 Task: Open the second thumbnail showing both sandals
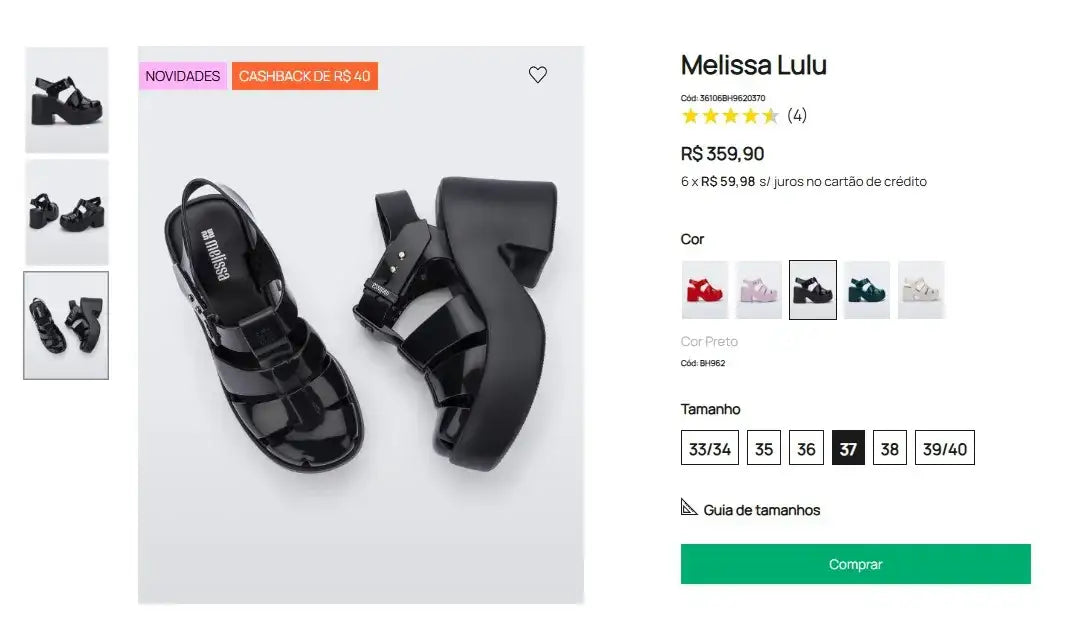[66, 211]
